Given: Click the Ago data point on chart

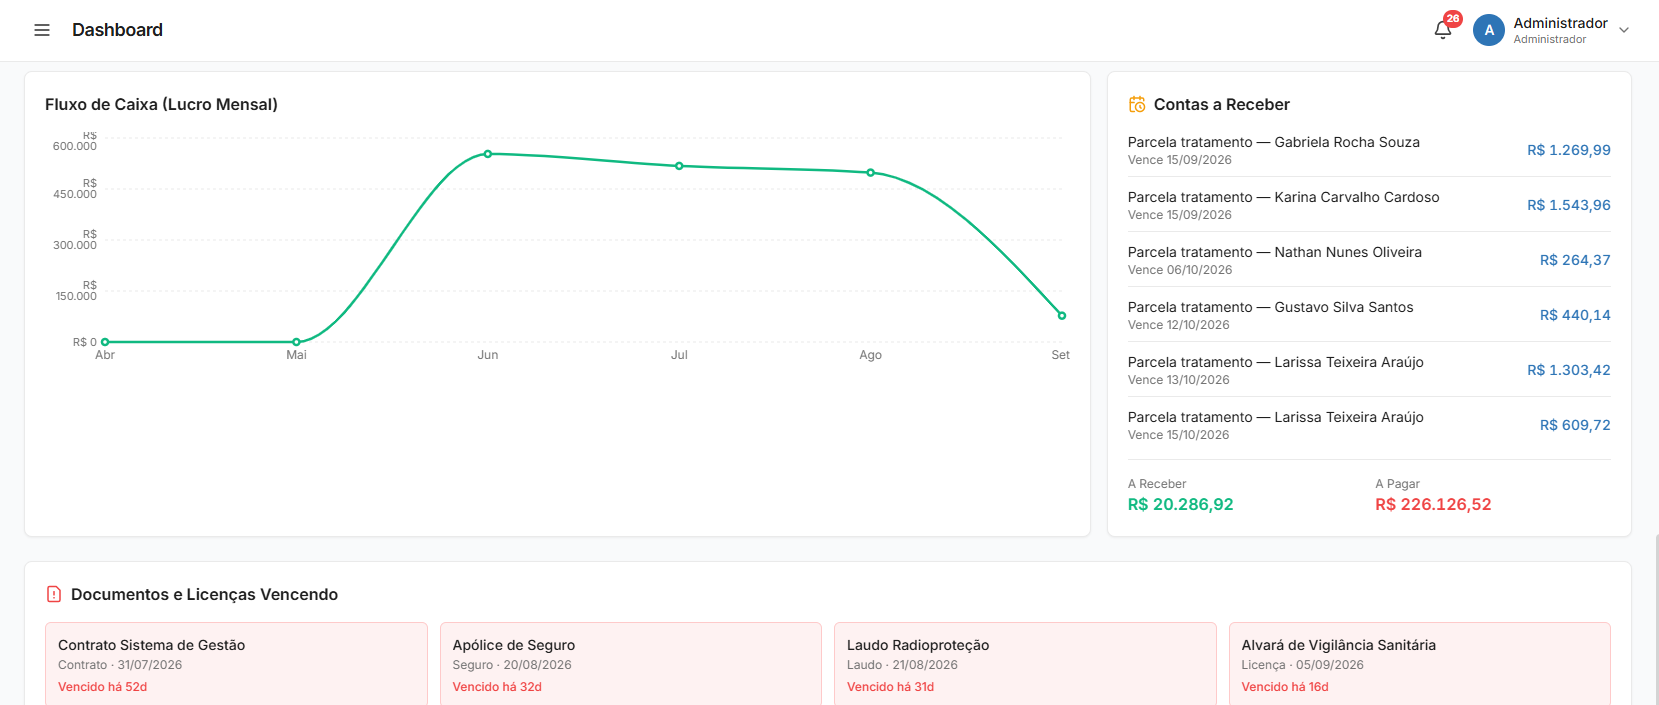Looking at the screenshot, I should [x=871, y=173].
